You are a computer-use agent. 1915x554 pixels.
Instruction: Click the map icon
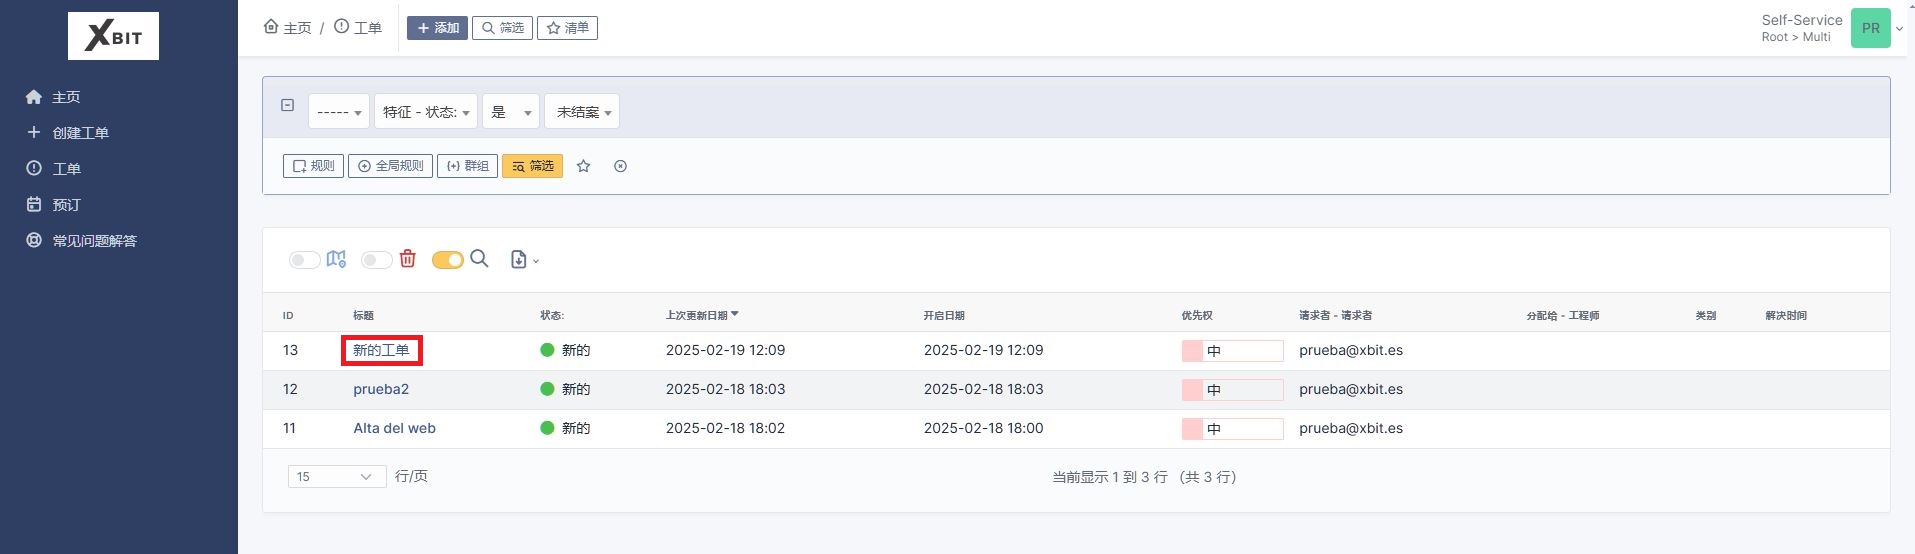point(336,259)
